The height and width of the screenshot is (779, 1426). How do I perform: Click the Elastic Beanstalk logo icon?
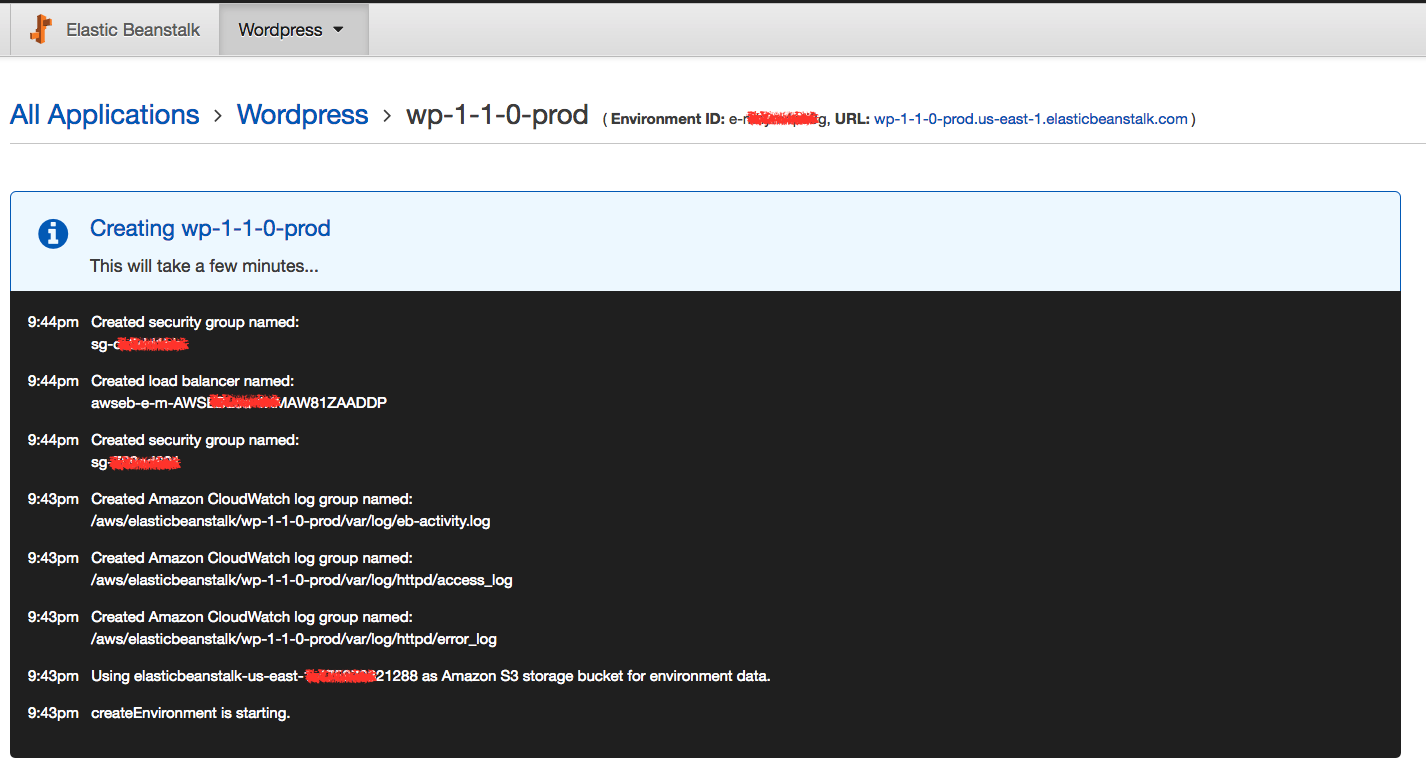(x=40, y=29)
